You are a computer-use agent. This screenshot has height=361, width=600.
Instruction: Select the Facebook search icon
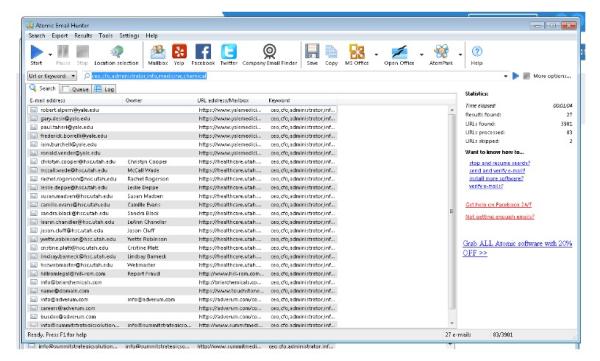tap(203, 52)
